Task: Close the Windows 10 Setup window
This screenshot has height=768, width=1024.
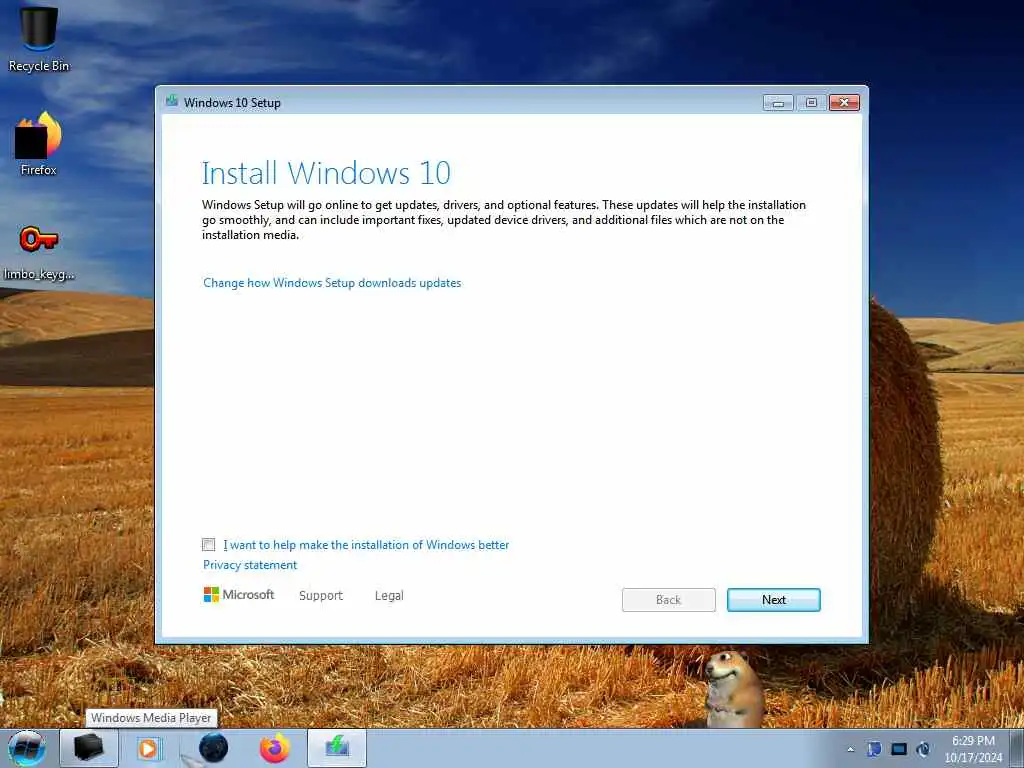Action: pyautogui.click(x=844, y=103)
